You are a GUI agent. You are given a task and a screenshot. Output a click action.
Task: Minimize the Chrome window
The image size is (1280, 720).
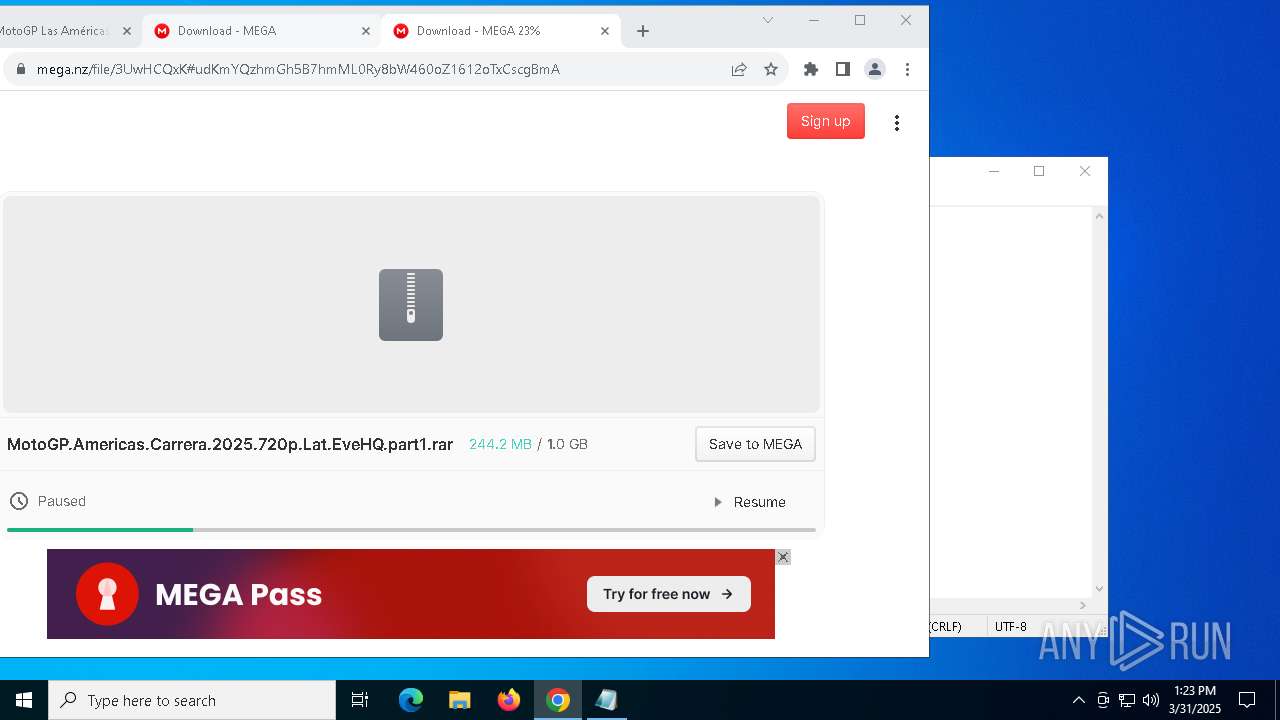coord(814,20)
